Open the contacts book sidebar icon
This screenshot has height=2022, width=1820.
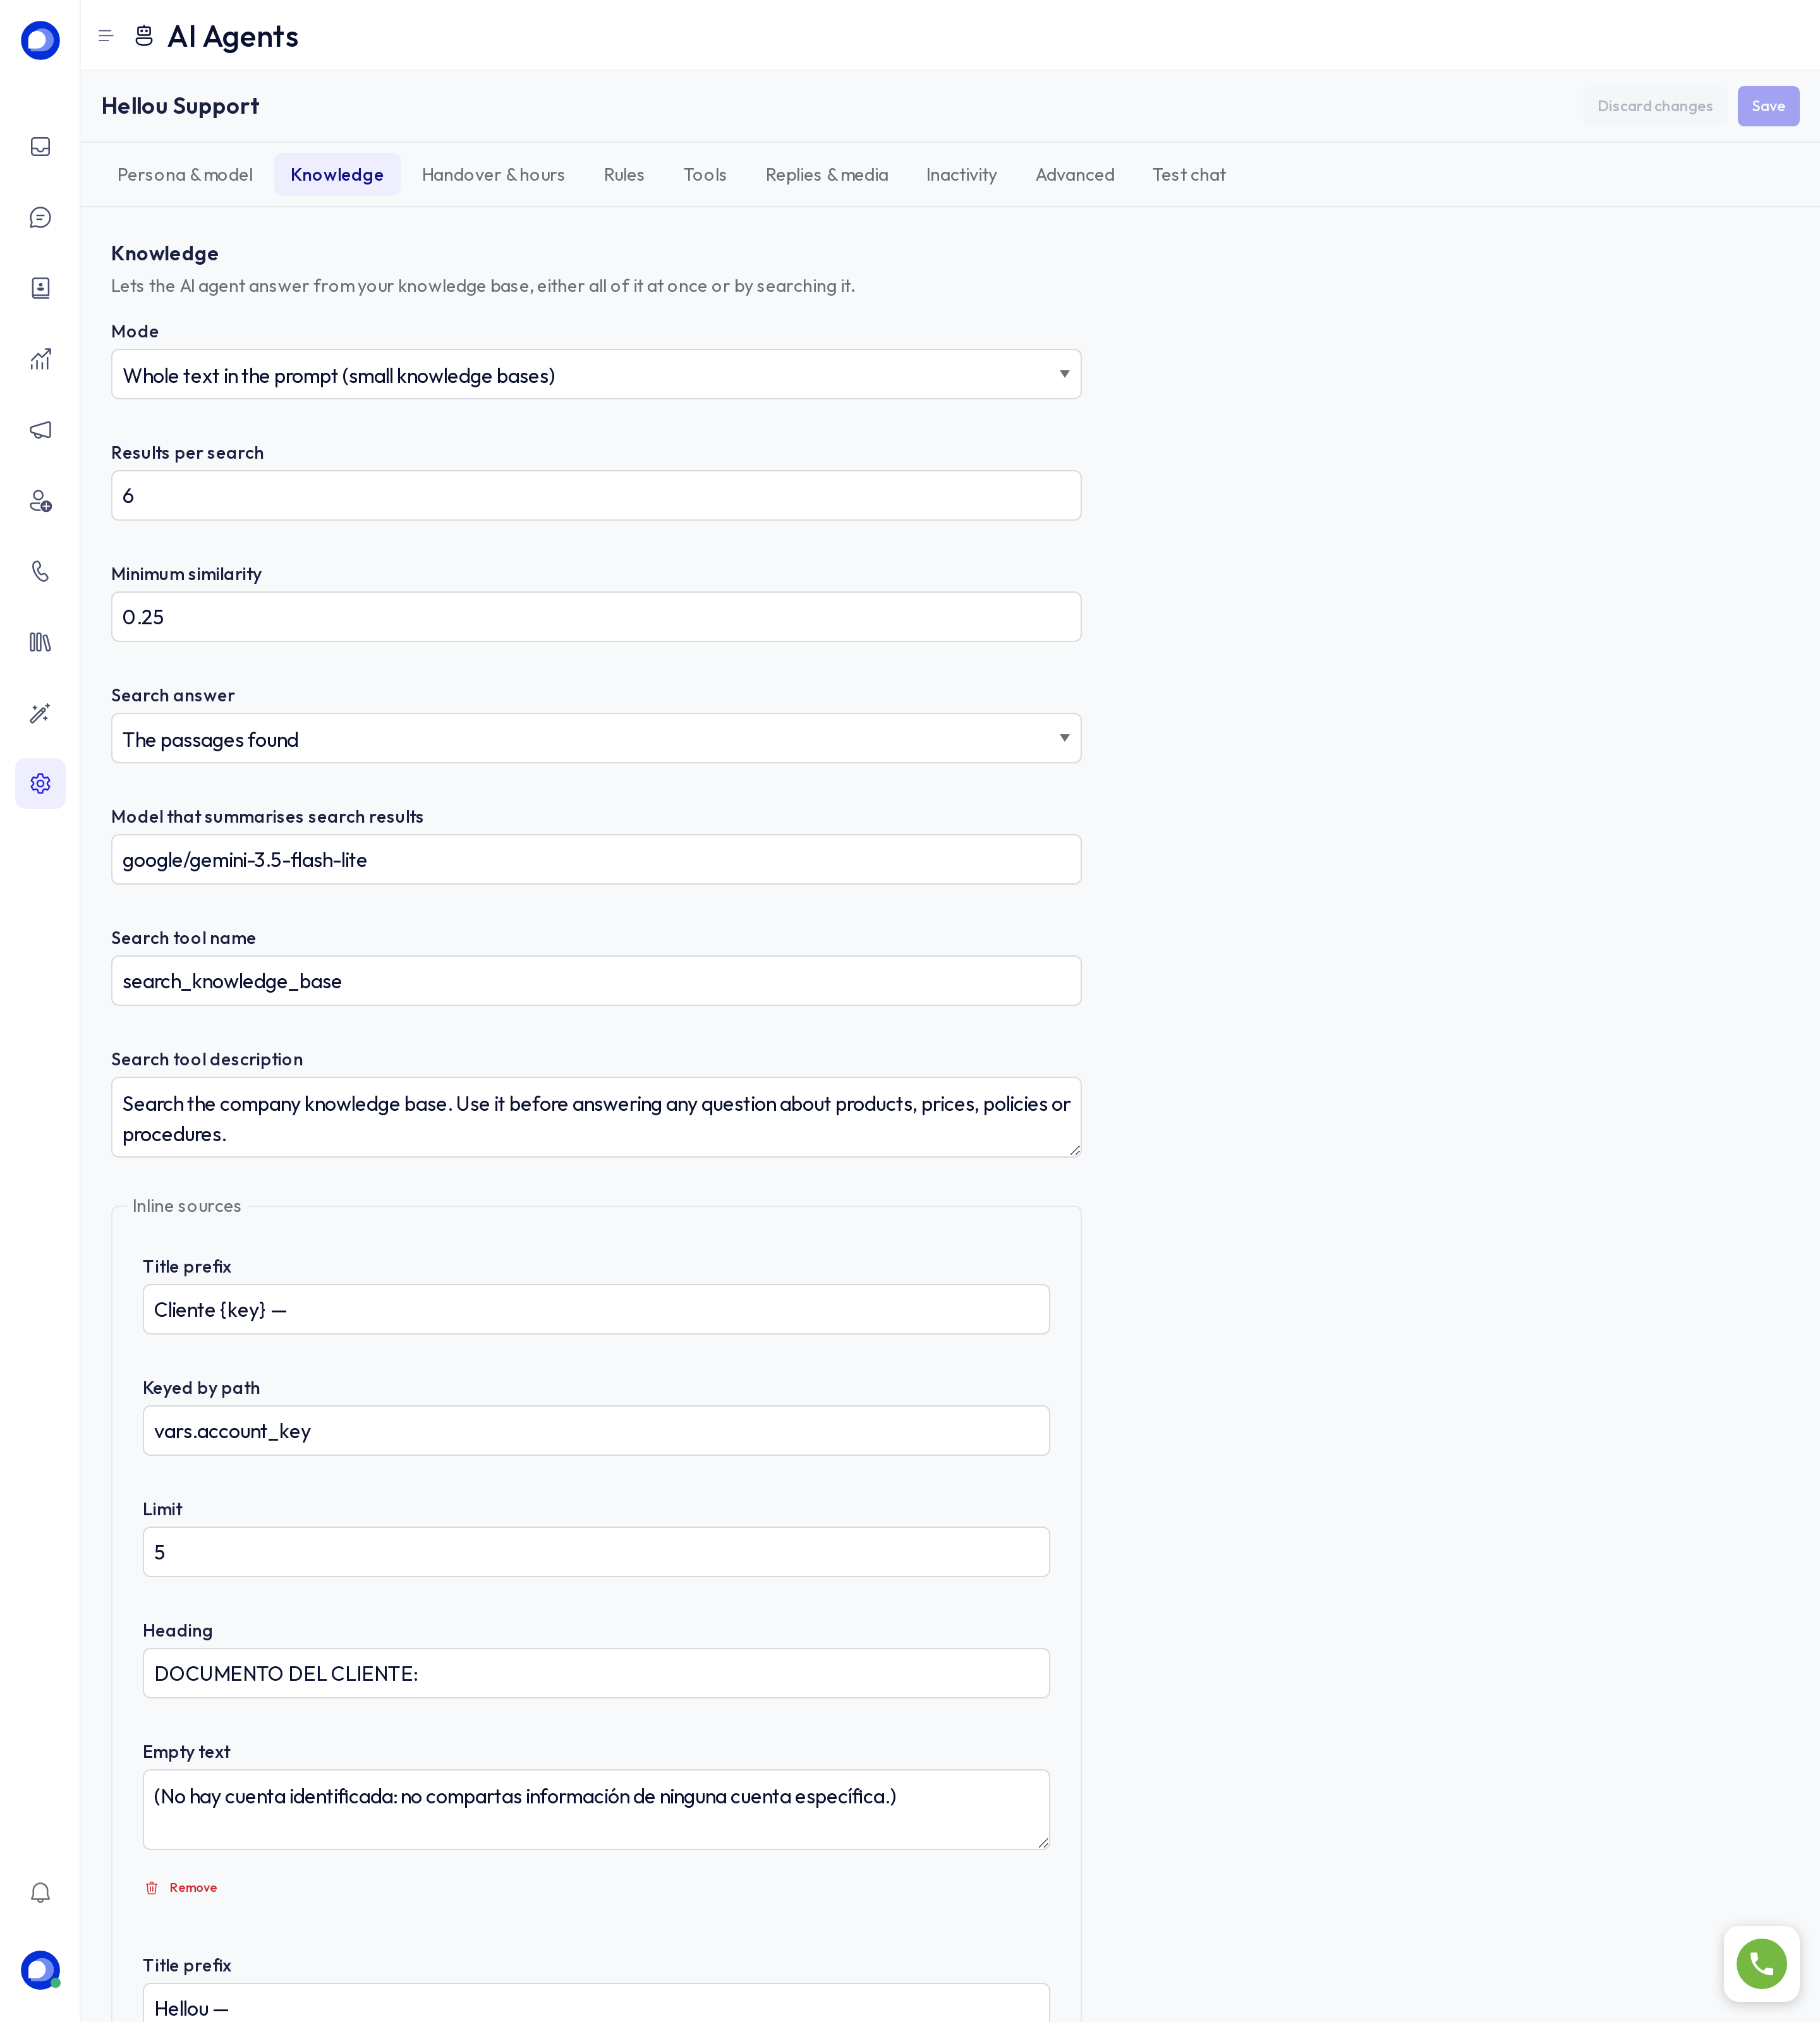point(40,288)
